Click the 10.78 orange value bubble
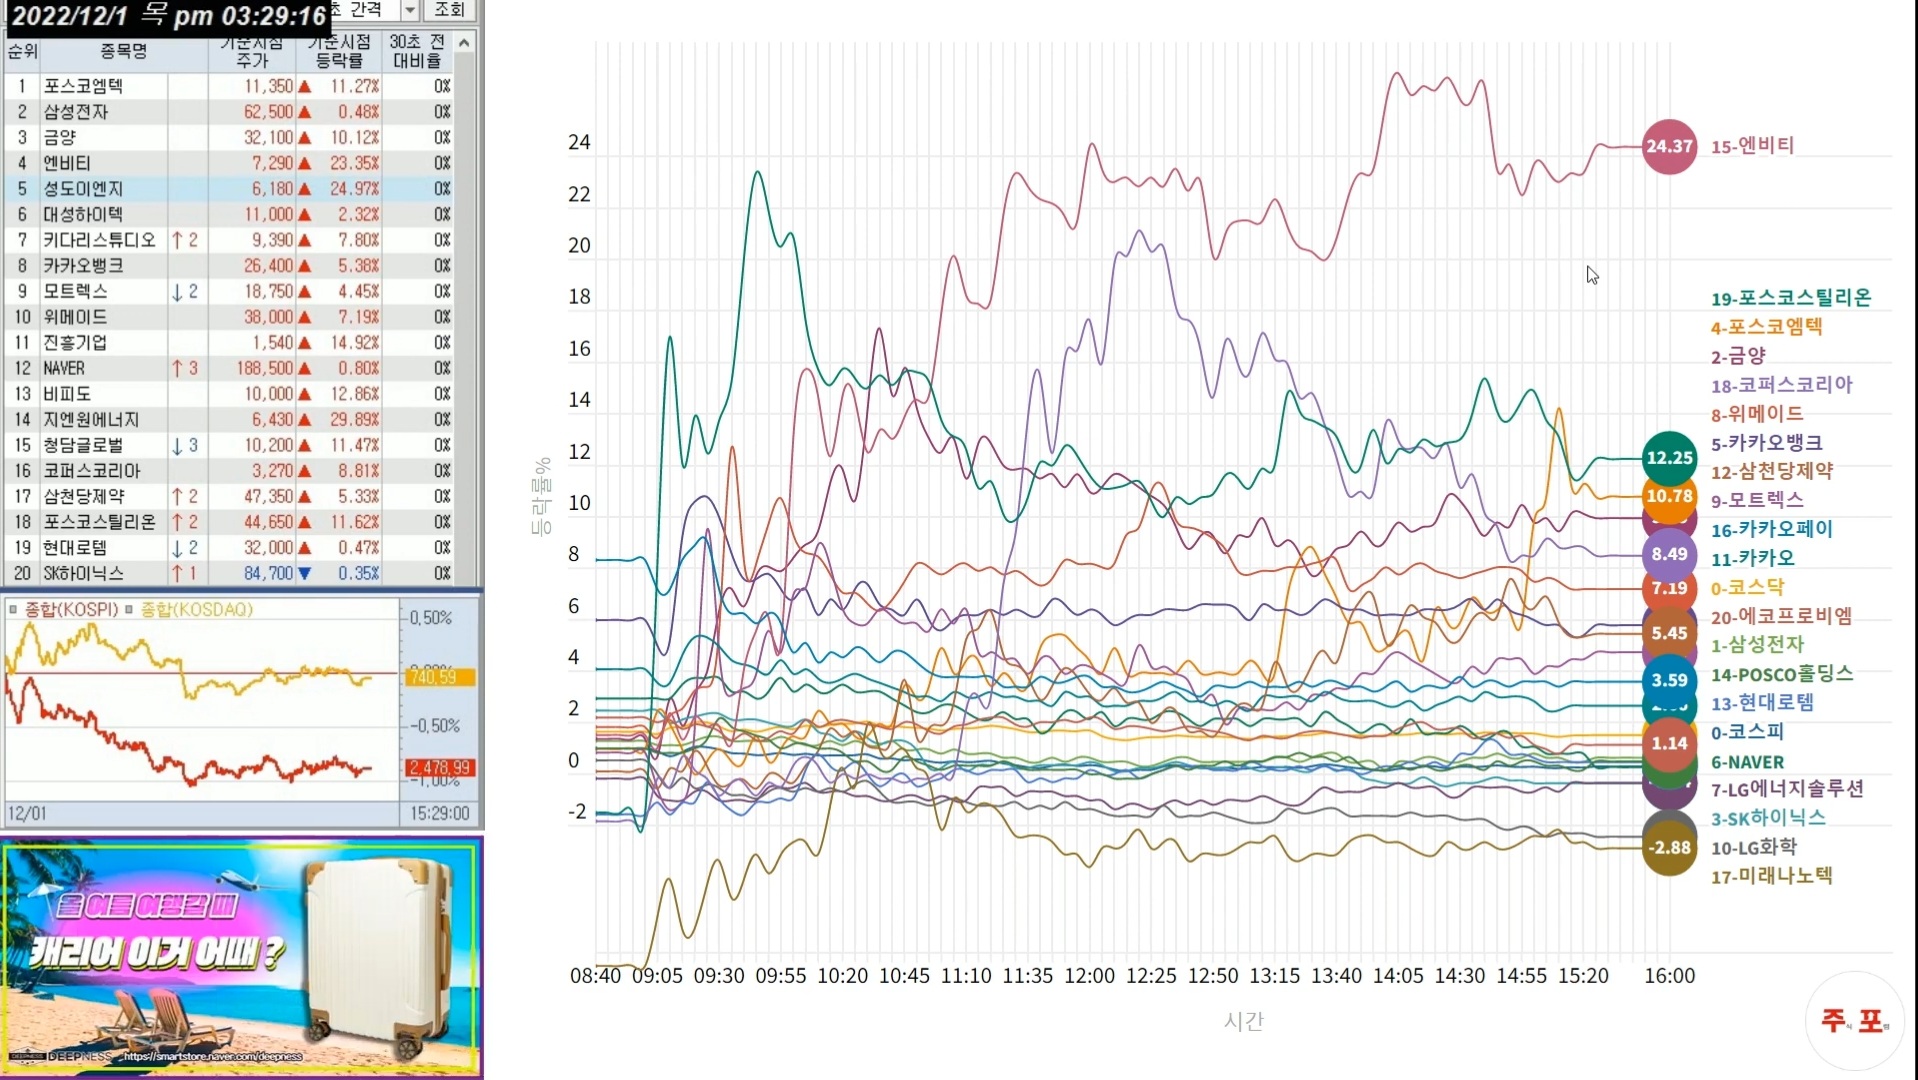The height and width of the screenshot is (1080, 1918). point(1669,496)
